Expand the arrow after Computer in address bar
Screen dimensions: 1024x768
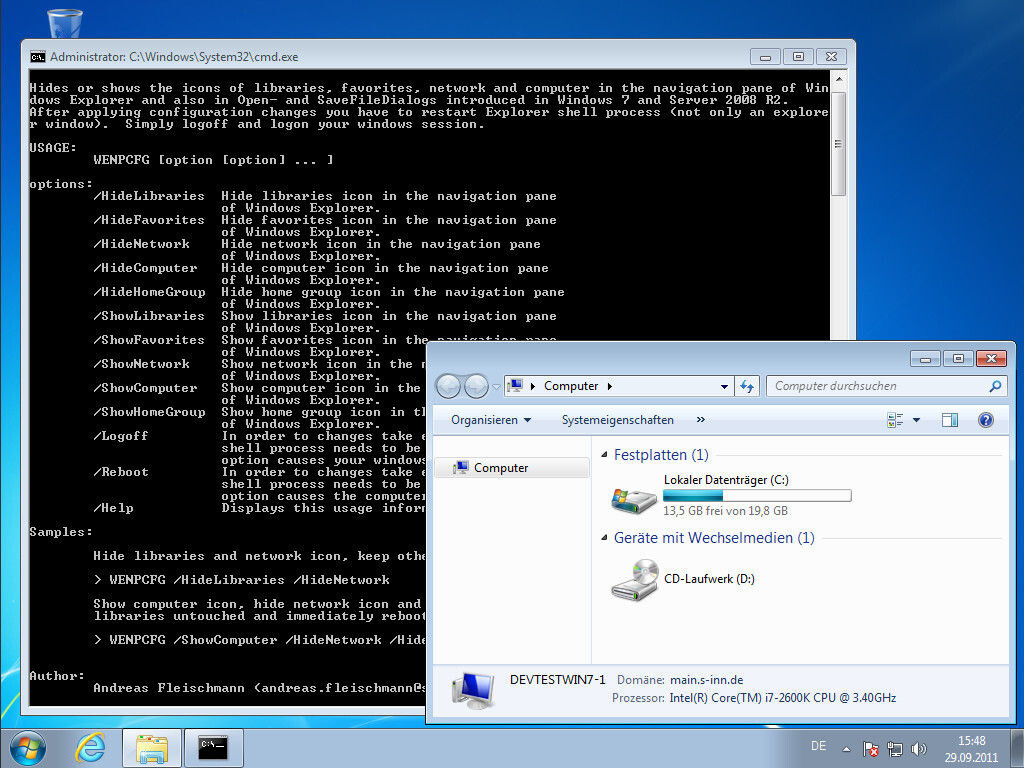tap(609, 386)
